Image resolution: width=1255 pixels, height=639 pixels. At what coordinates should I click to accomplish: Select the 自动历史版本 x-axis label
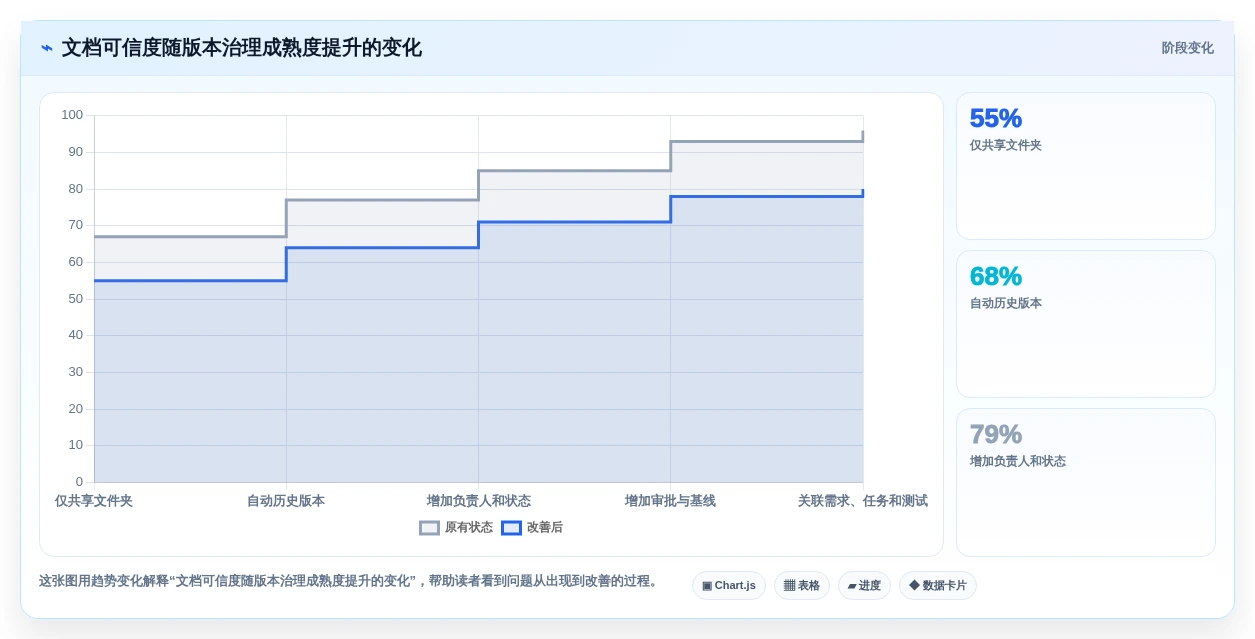286,501
